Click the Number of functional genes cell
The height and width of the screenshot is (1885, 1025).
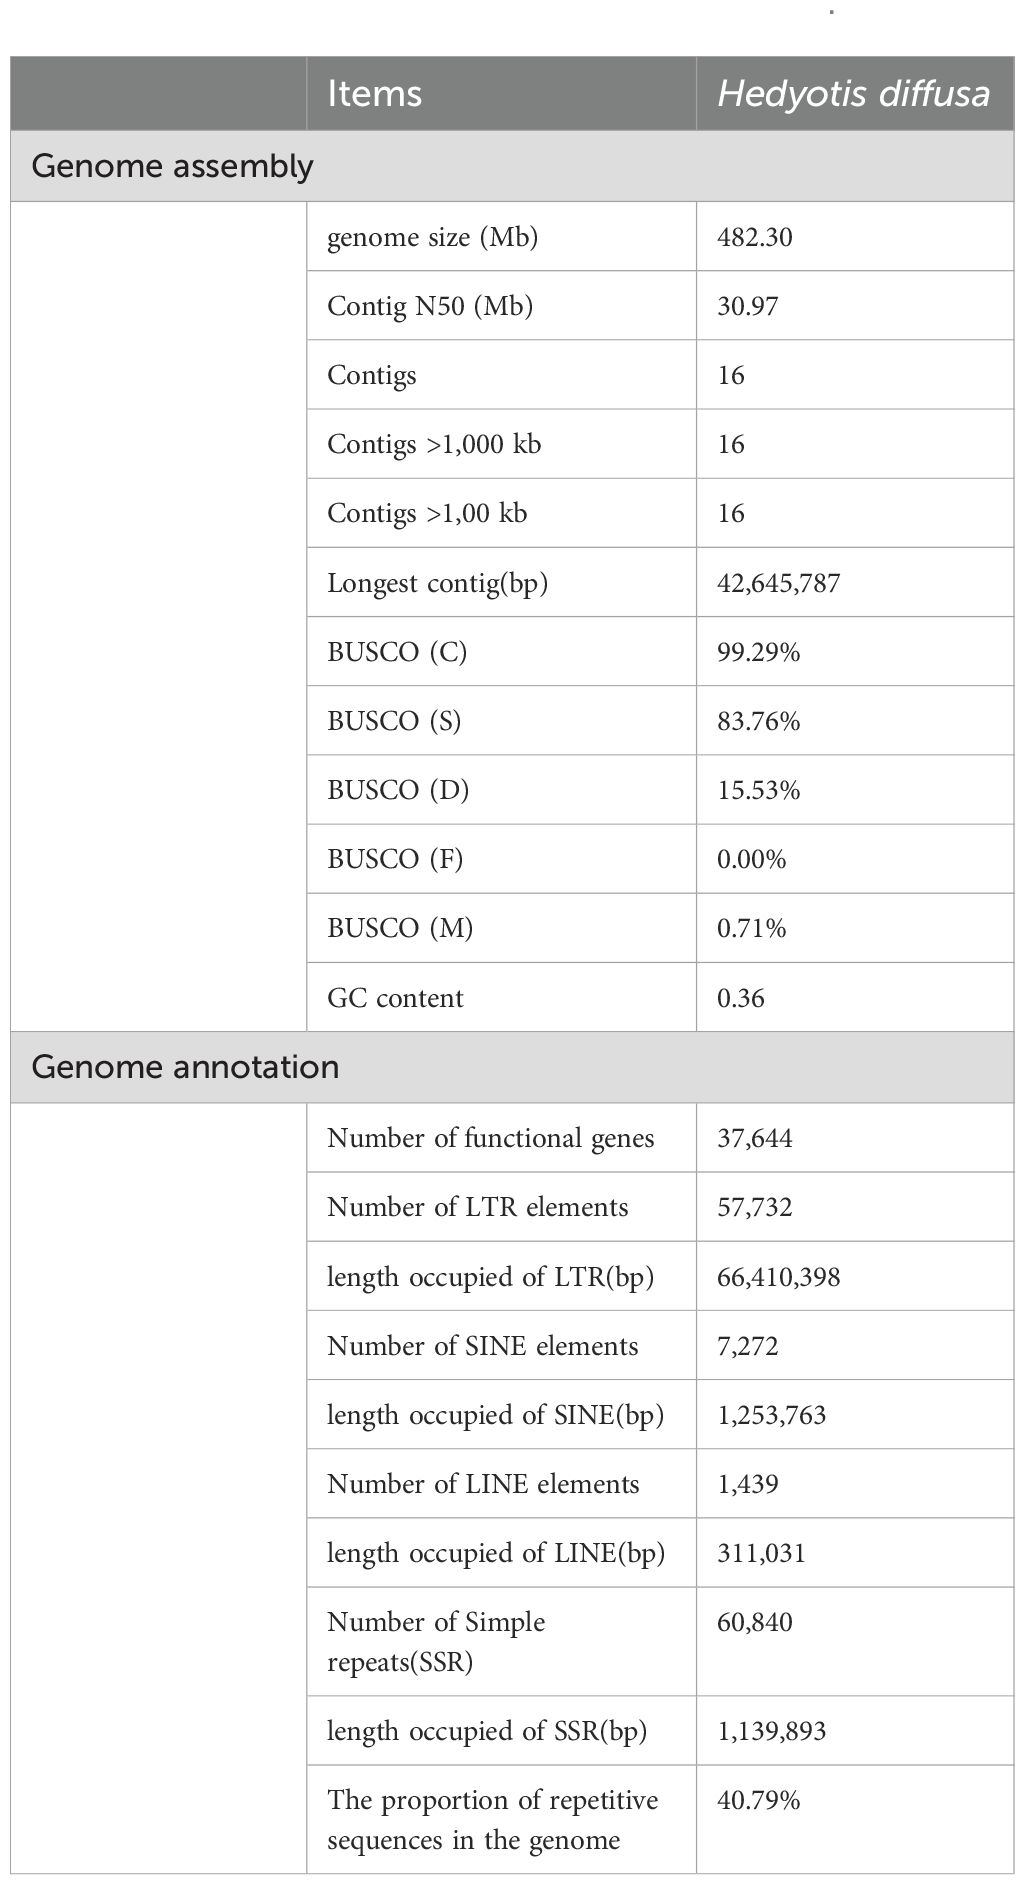501,1138
